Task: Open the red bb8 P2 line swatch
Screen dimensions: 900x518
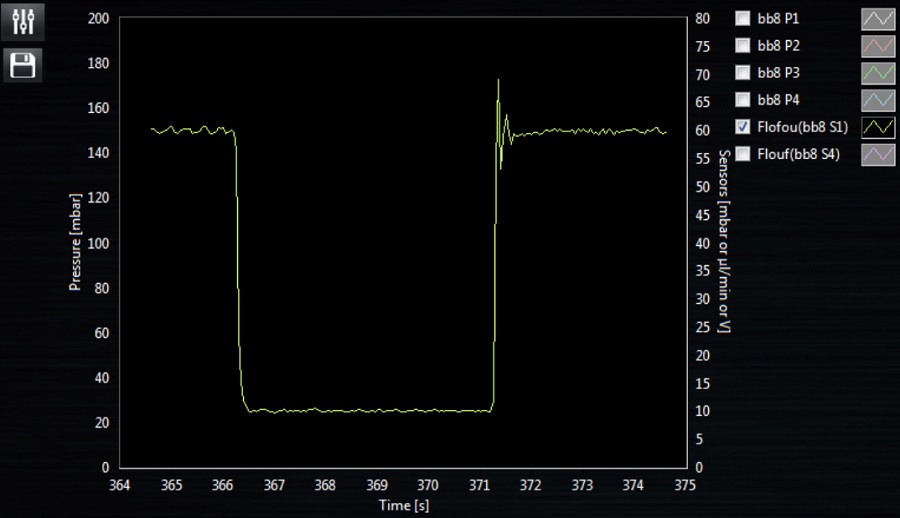Action: tap(876, 45)
